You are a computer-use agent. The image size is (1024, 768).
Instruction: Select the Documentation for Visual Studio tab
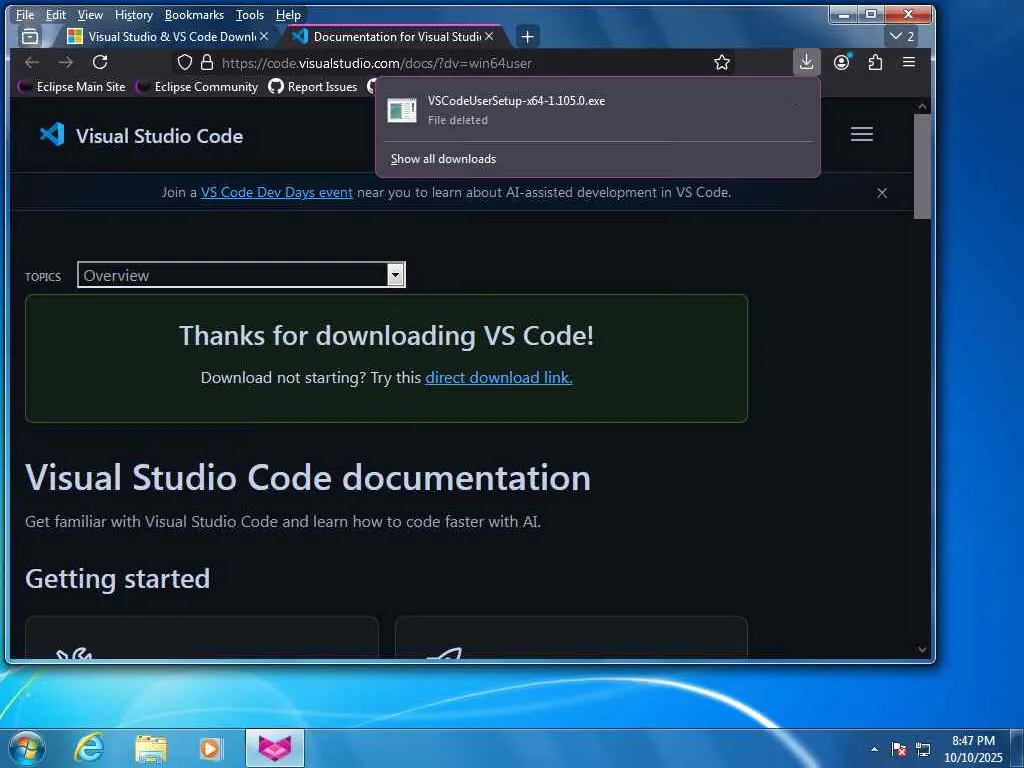[394, 37]
